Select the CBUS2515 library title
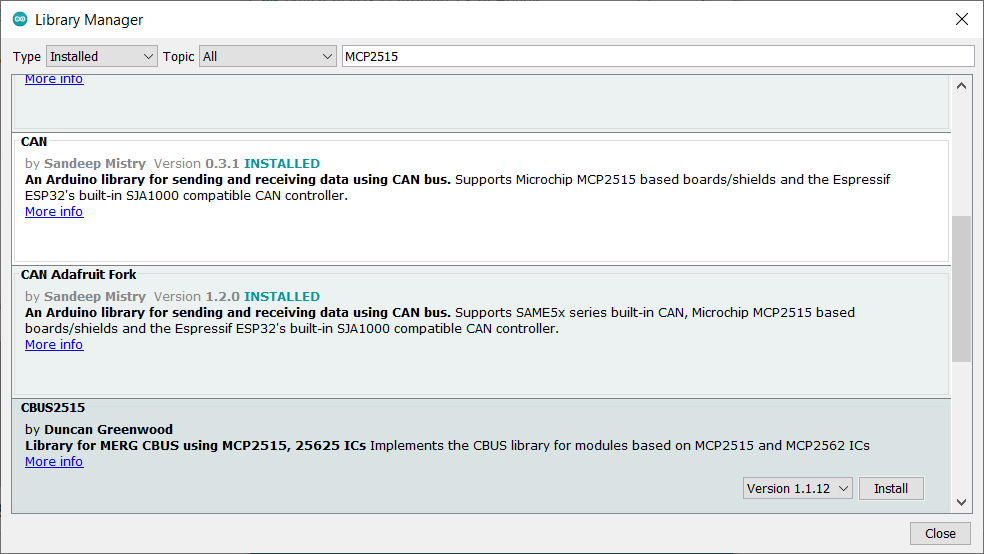The image size is (984, 554). (x=53, y=408)
